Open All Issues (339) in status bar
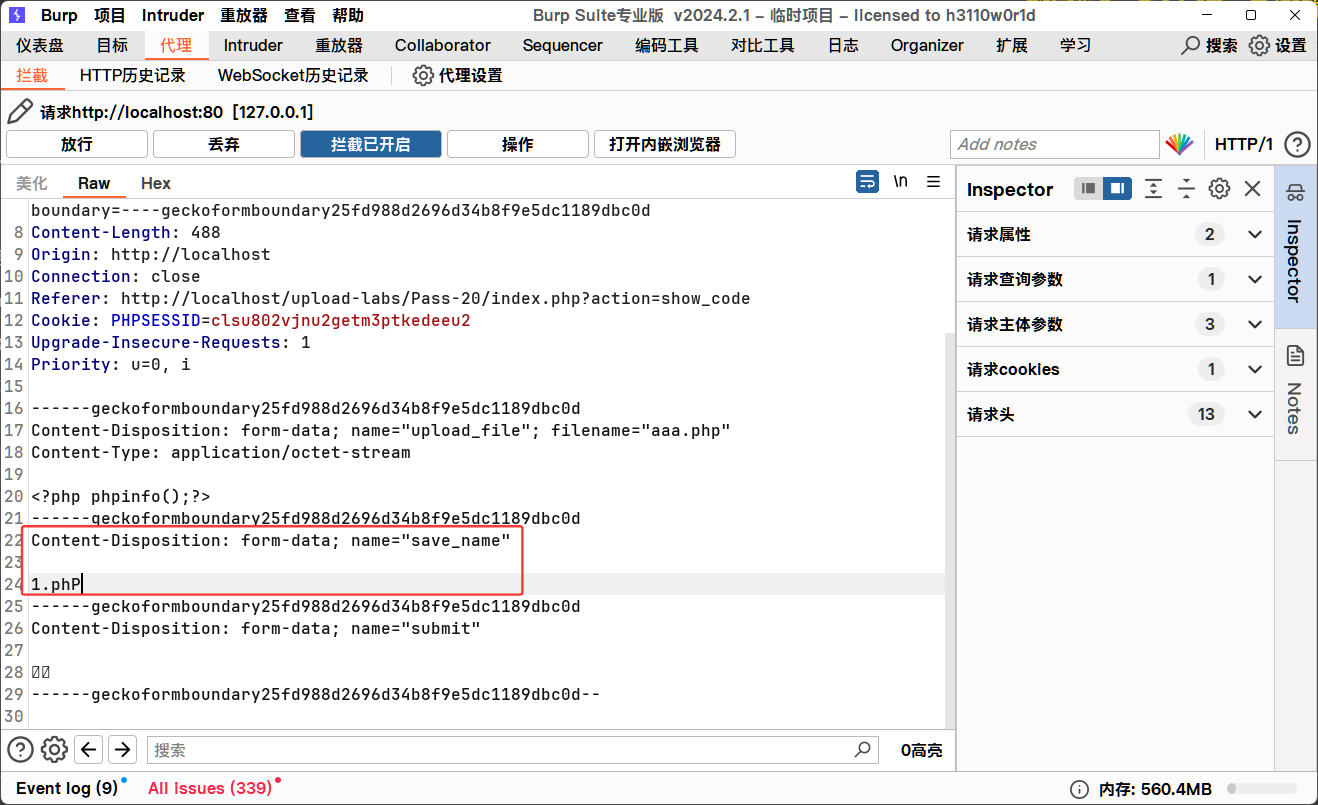This screenshot has height=805, width=1318. click(210, 788)
